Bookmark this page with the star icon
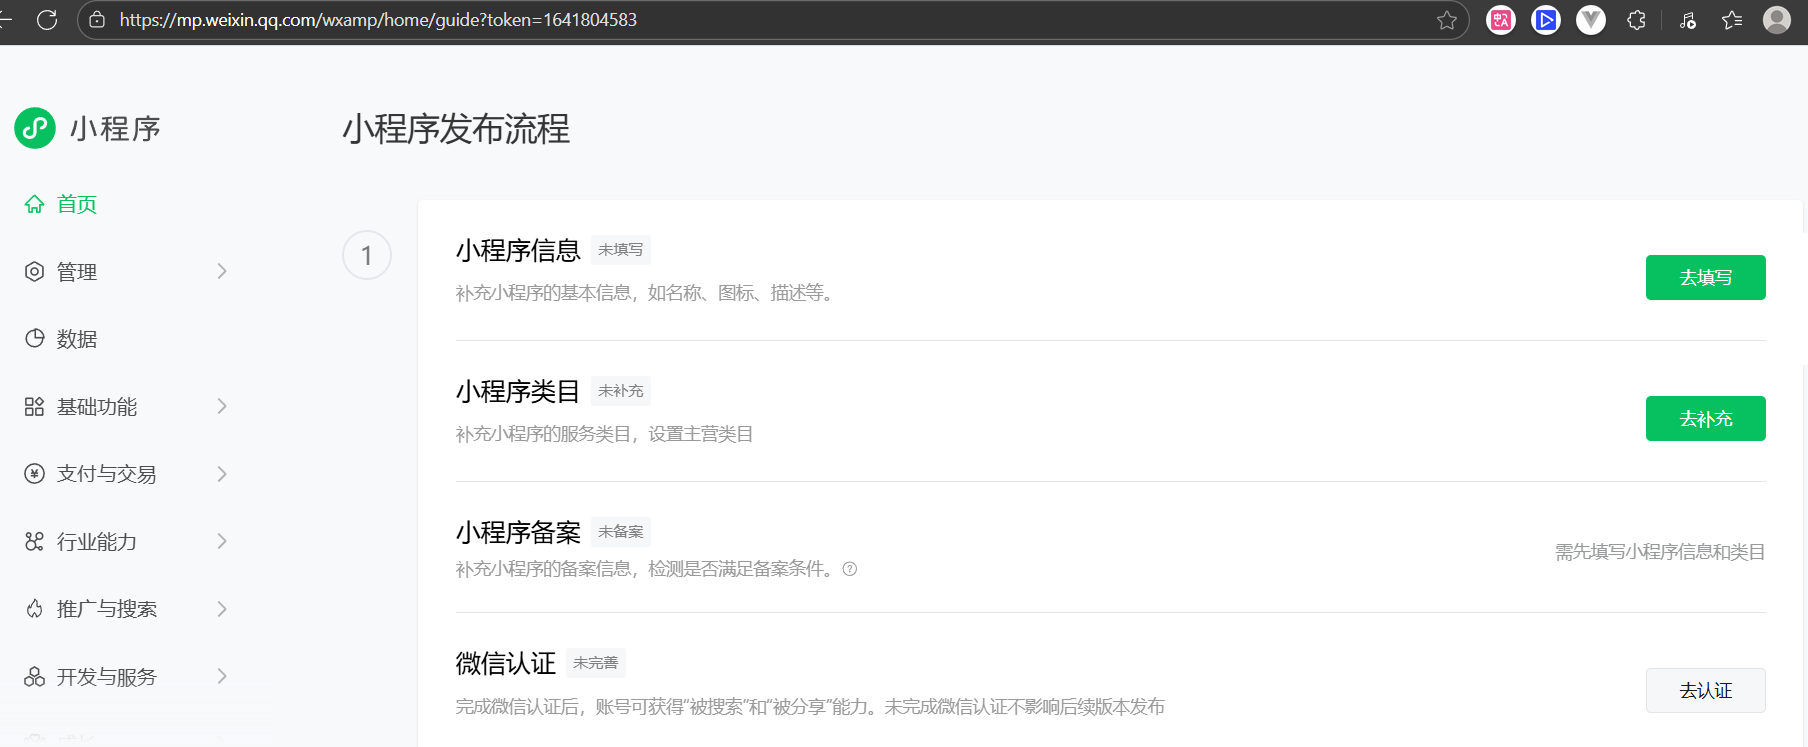This screenshot has width=1808, height=747. point(1446,20)
